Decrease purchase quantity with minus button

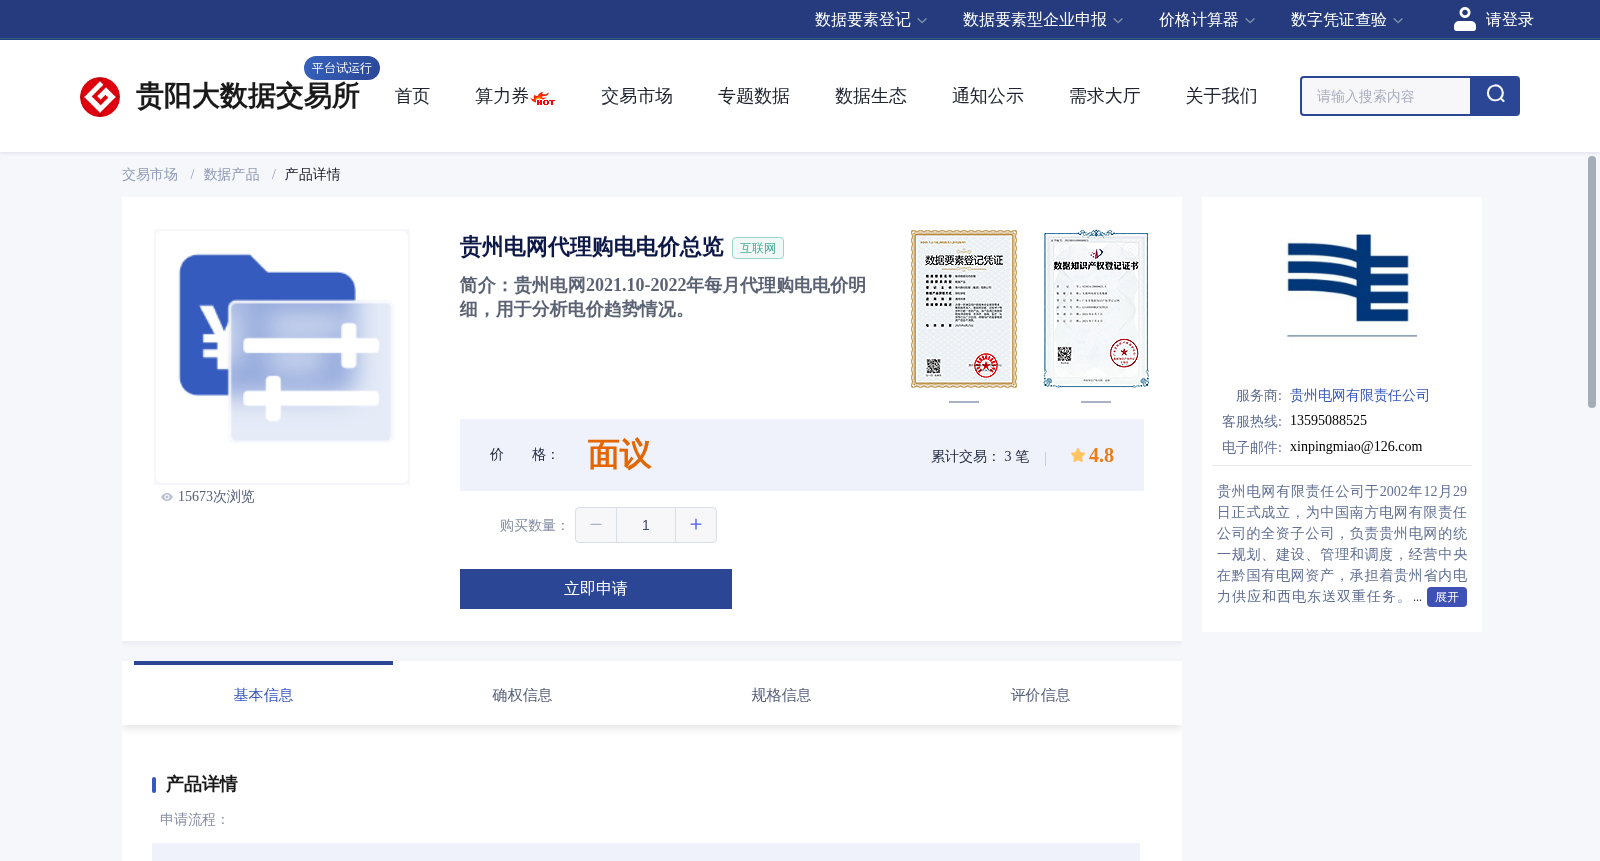pyautogui.click(x=596, y=525)
